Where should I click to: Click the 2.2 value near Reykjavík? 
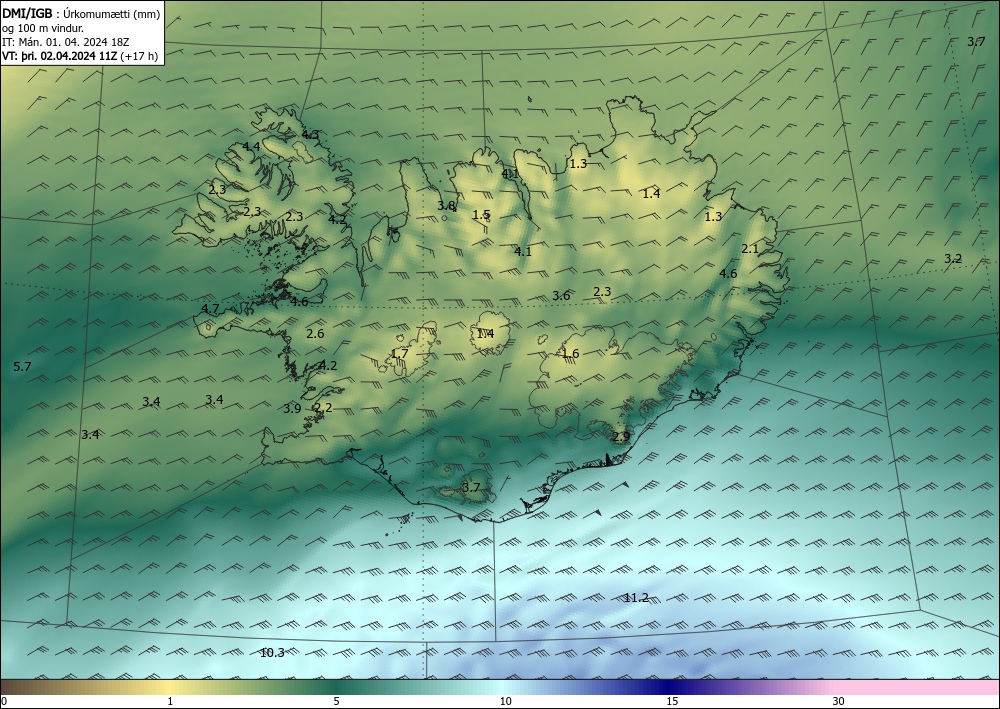pos(323,407)
